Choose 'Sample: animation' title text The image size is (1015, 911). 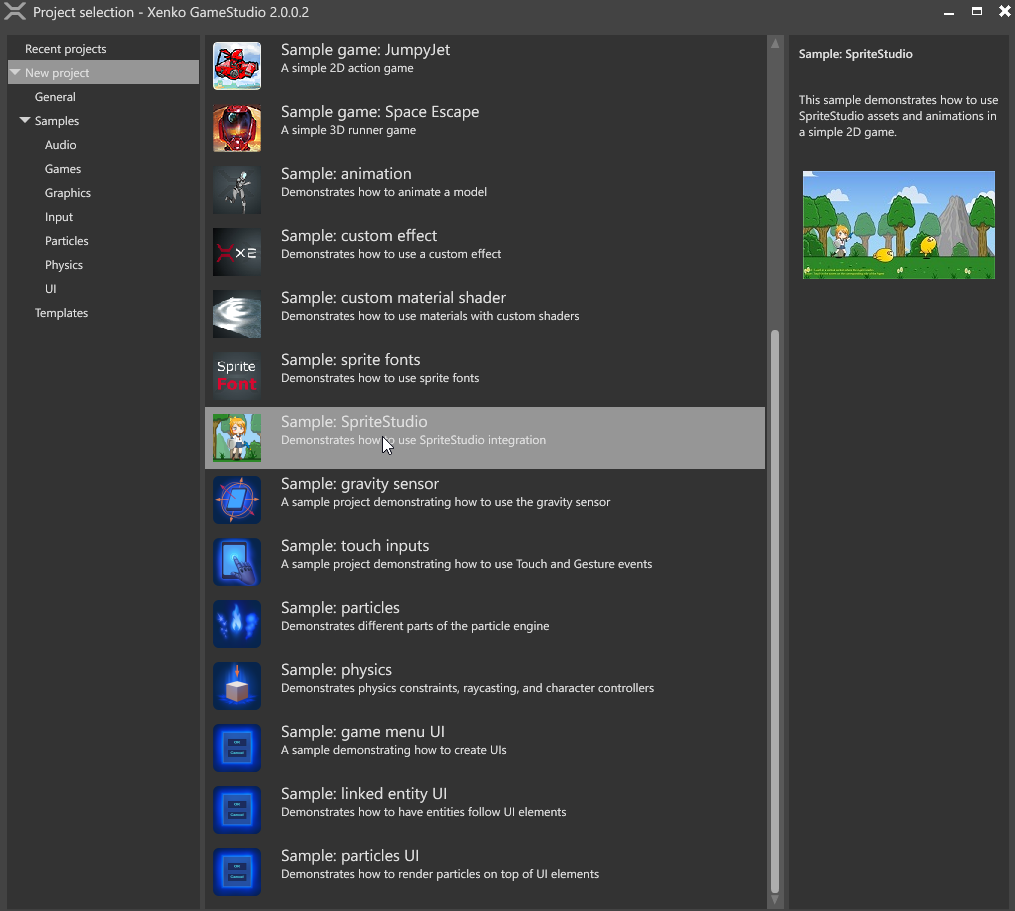(x=346, y=174)
